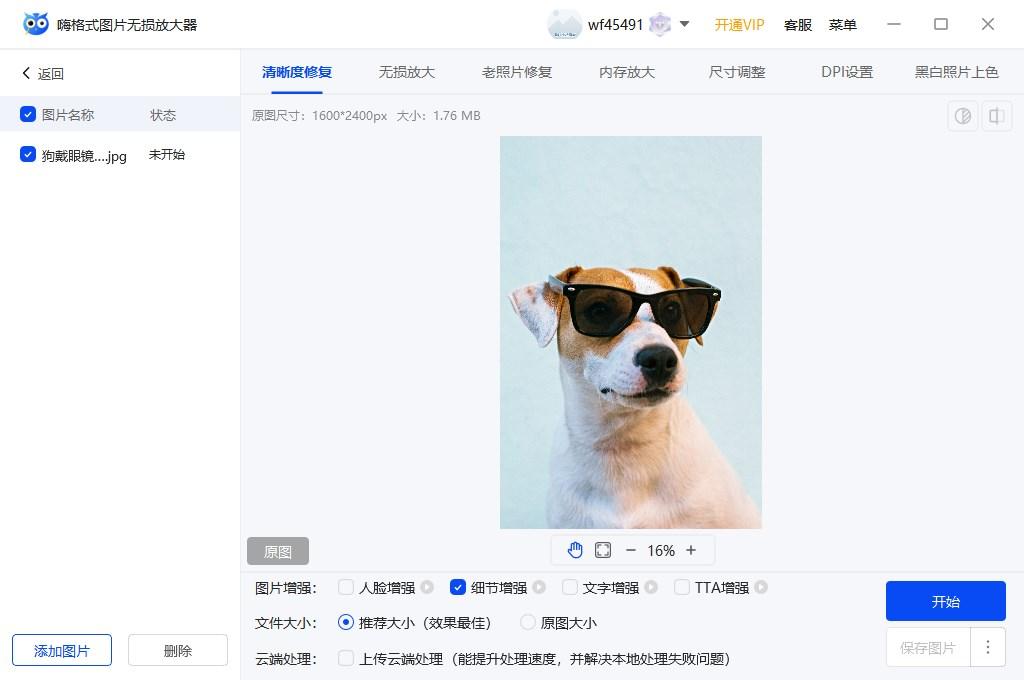Open the info tooltip beside 细节增强
Image resolution: width=1024 pixels, height=680 pixels.
[x=538, y=587]
